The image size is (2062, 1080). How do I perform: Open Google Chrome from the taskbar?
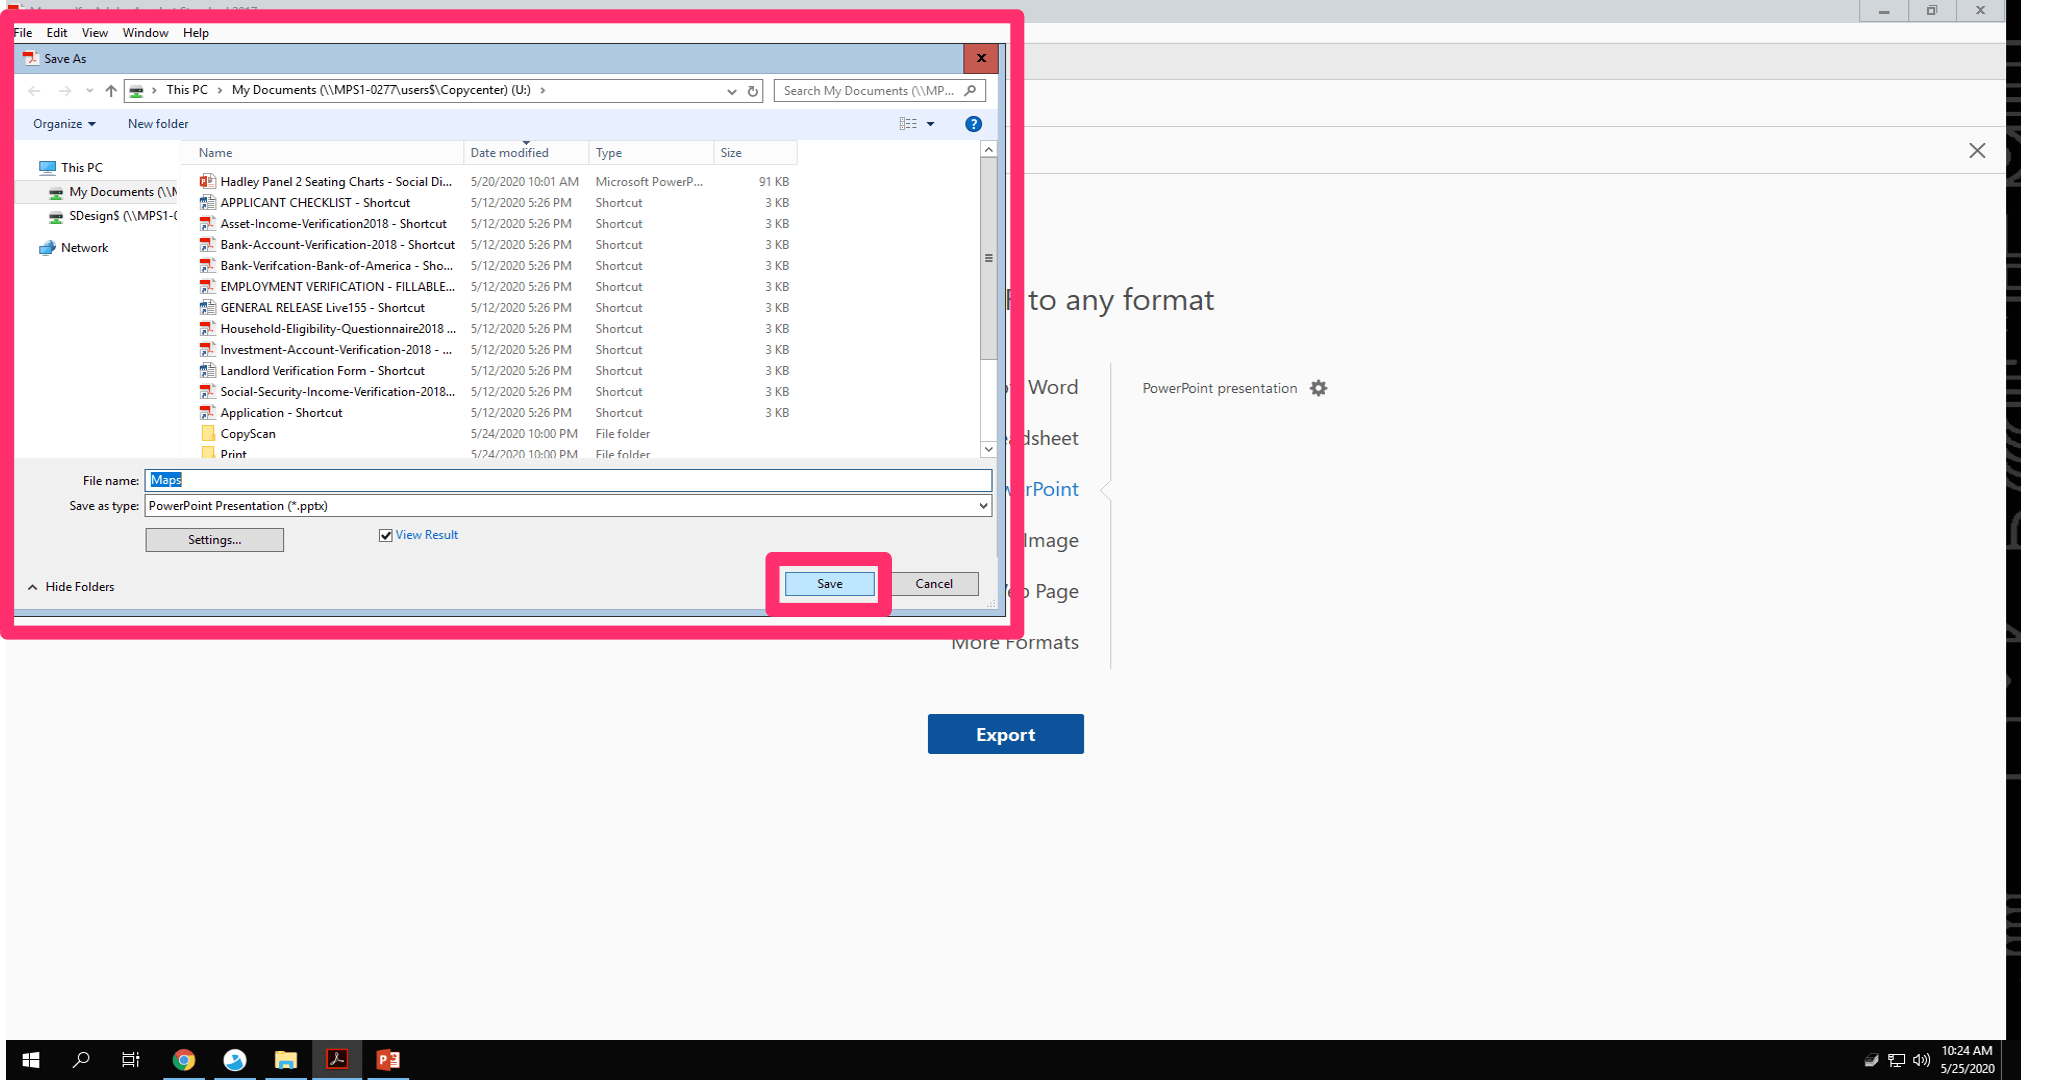point(184,1059)
